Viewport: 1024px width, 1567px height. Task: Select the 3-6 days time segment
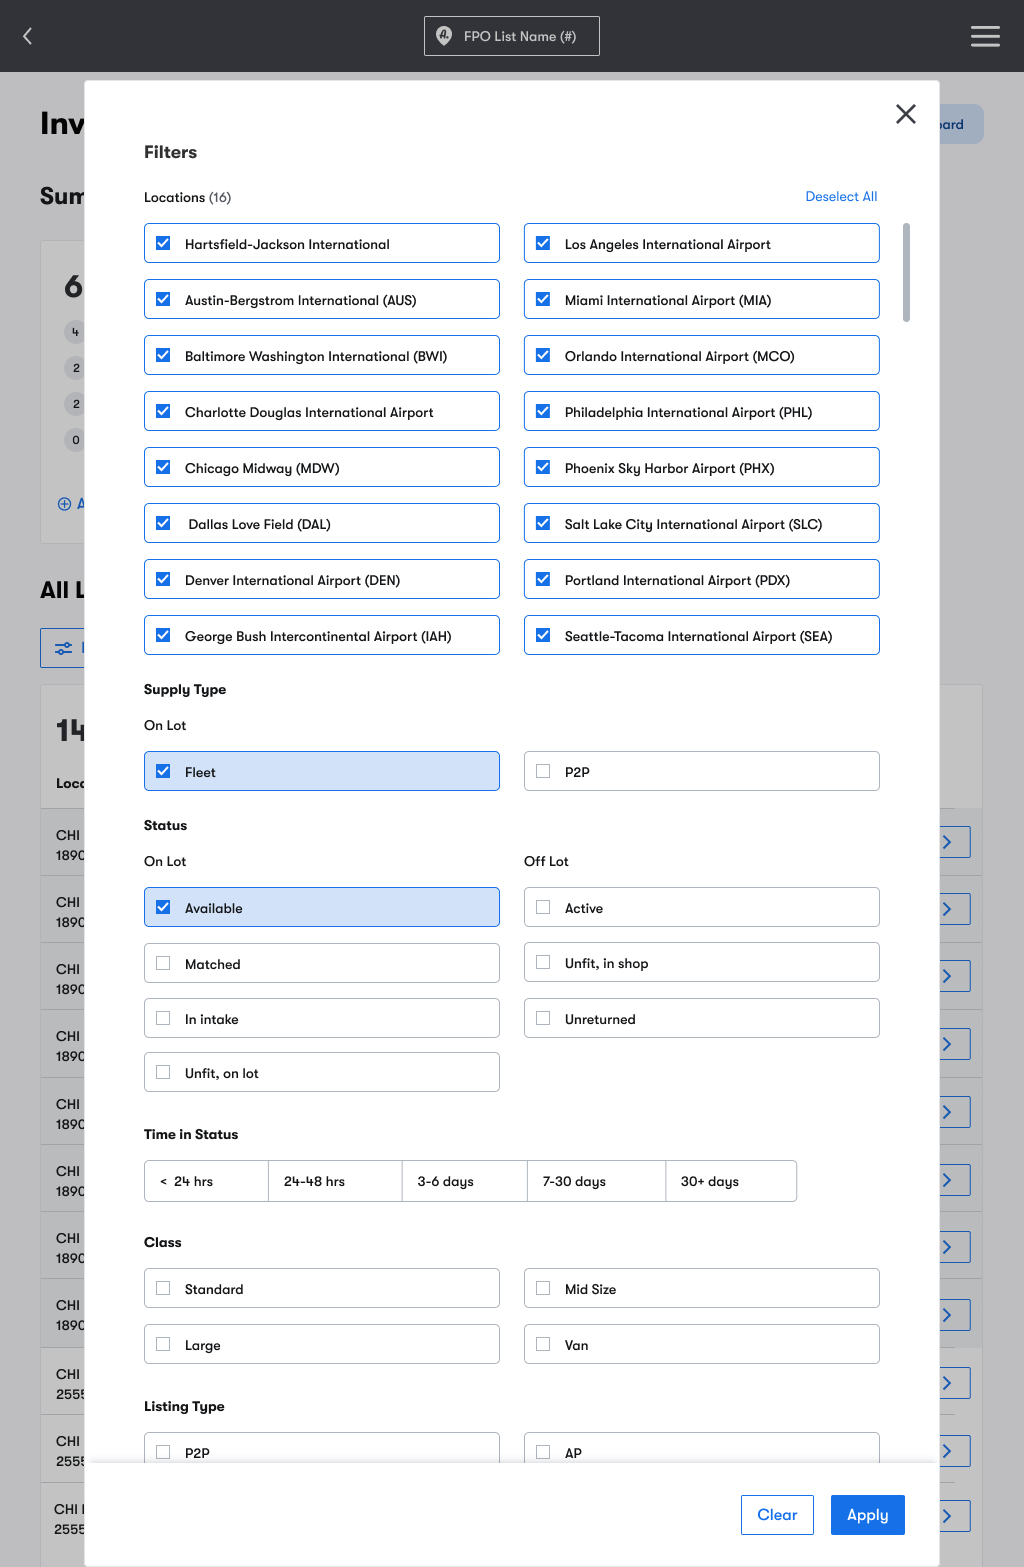click(x=465, y=1181)
